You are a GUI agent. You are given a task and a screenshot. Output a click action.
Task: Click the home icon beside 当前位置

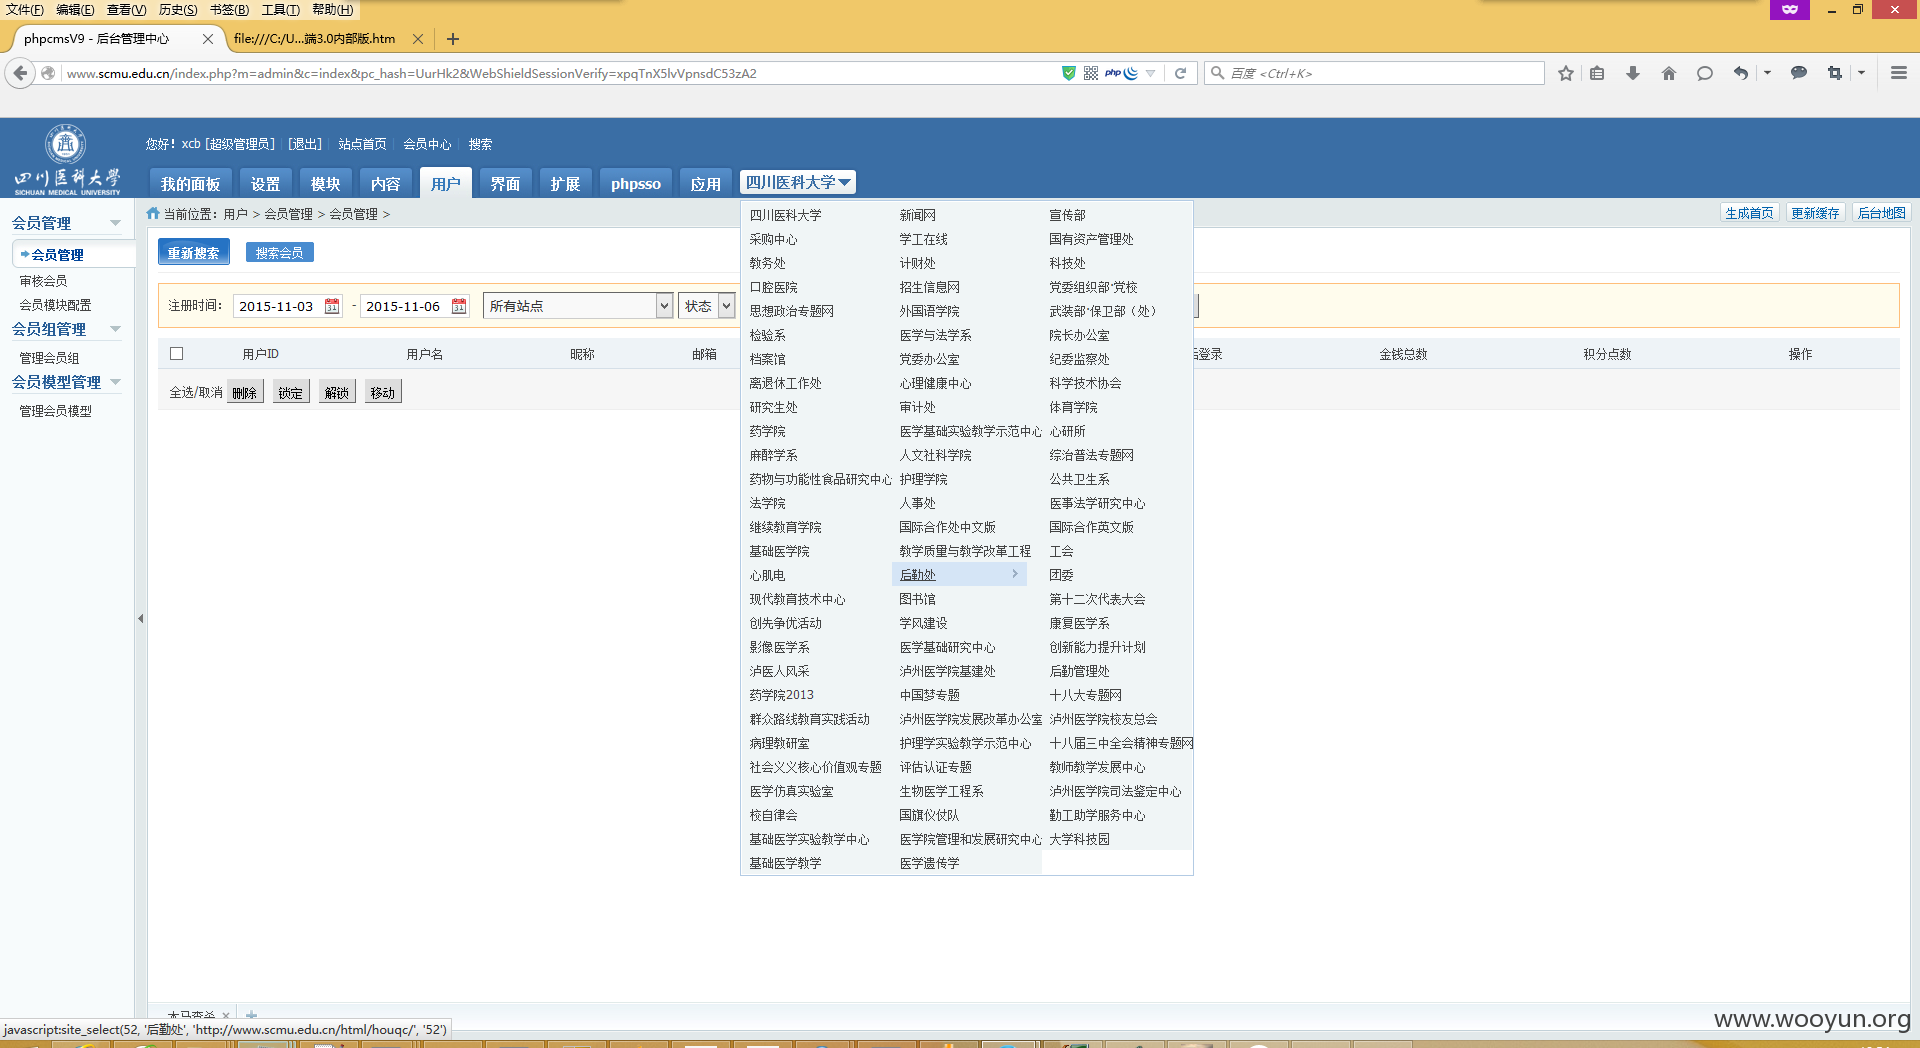(x=153, y=213)
